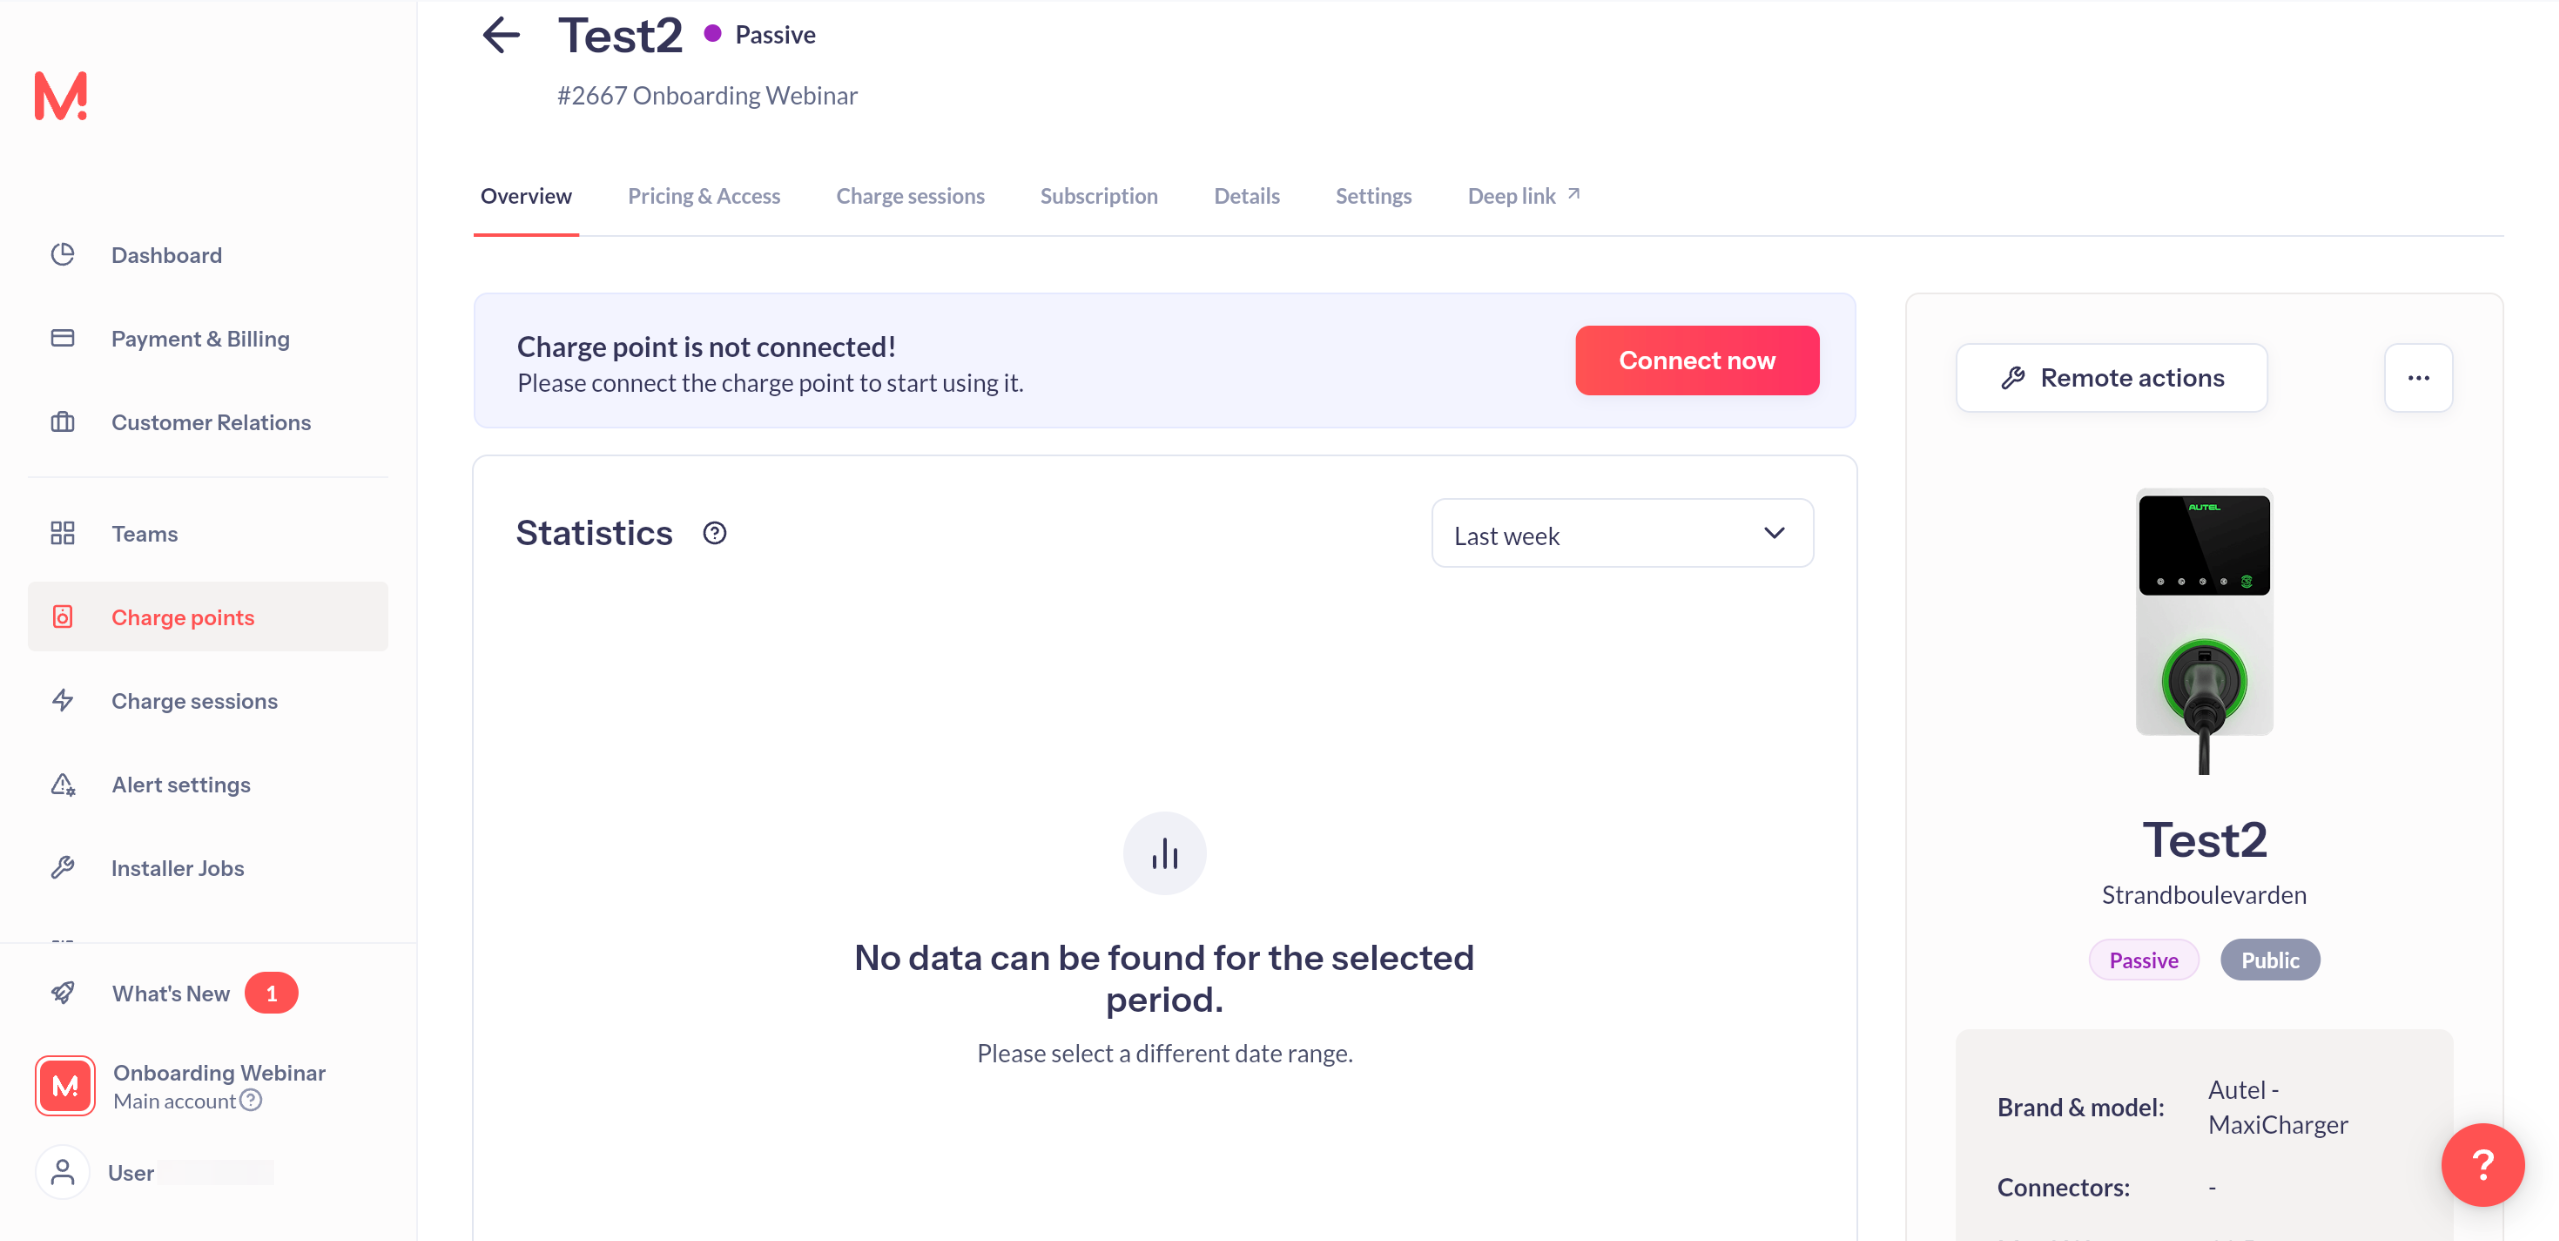This screenshot has width=2559, height=1241.
Task: Click the Monta logo in the sidebar
Action: click(61, 96)
